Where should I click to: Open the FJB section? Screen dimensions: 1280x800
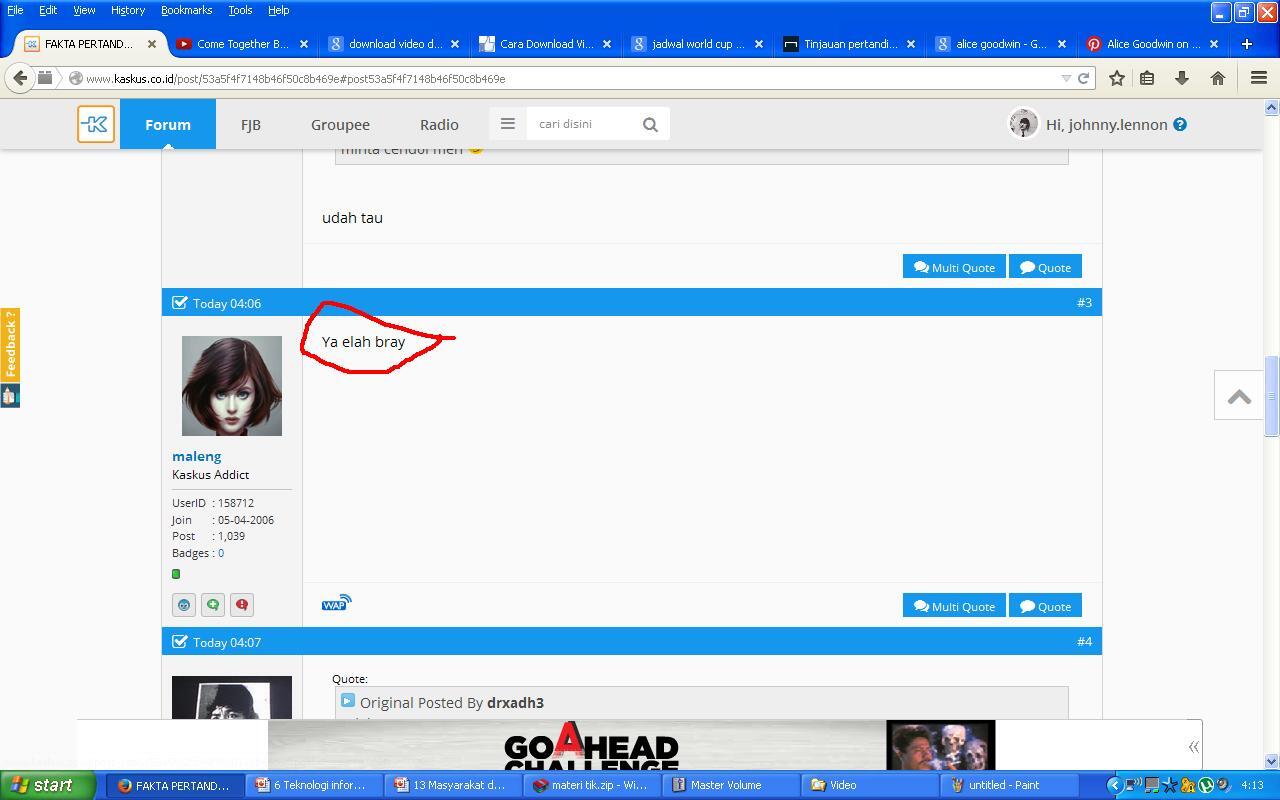(250, 124)
